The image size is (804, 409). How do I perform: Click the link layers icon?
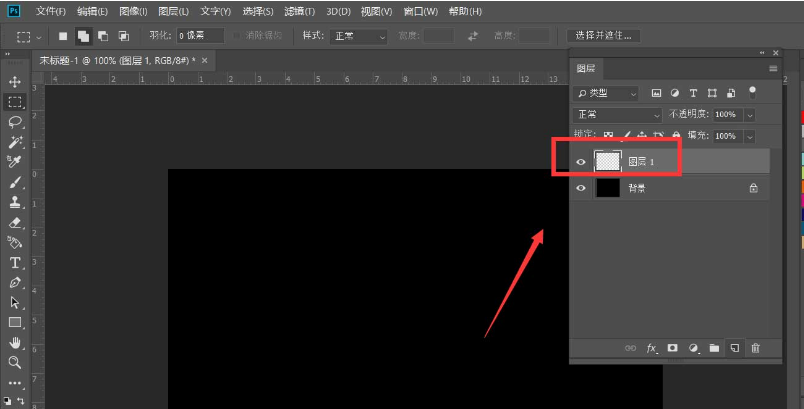[x=630, y=348]
